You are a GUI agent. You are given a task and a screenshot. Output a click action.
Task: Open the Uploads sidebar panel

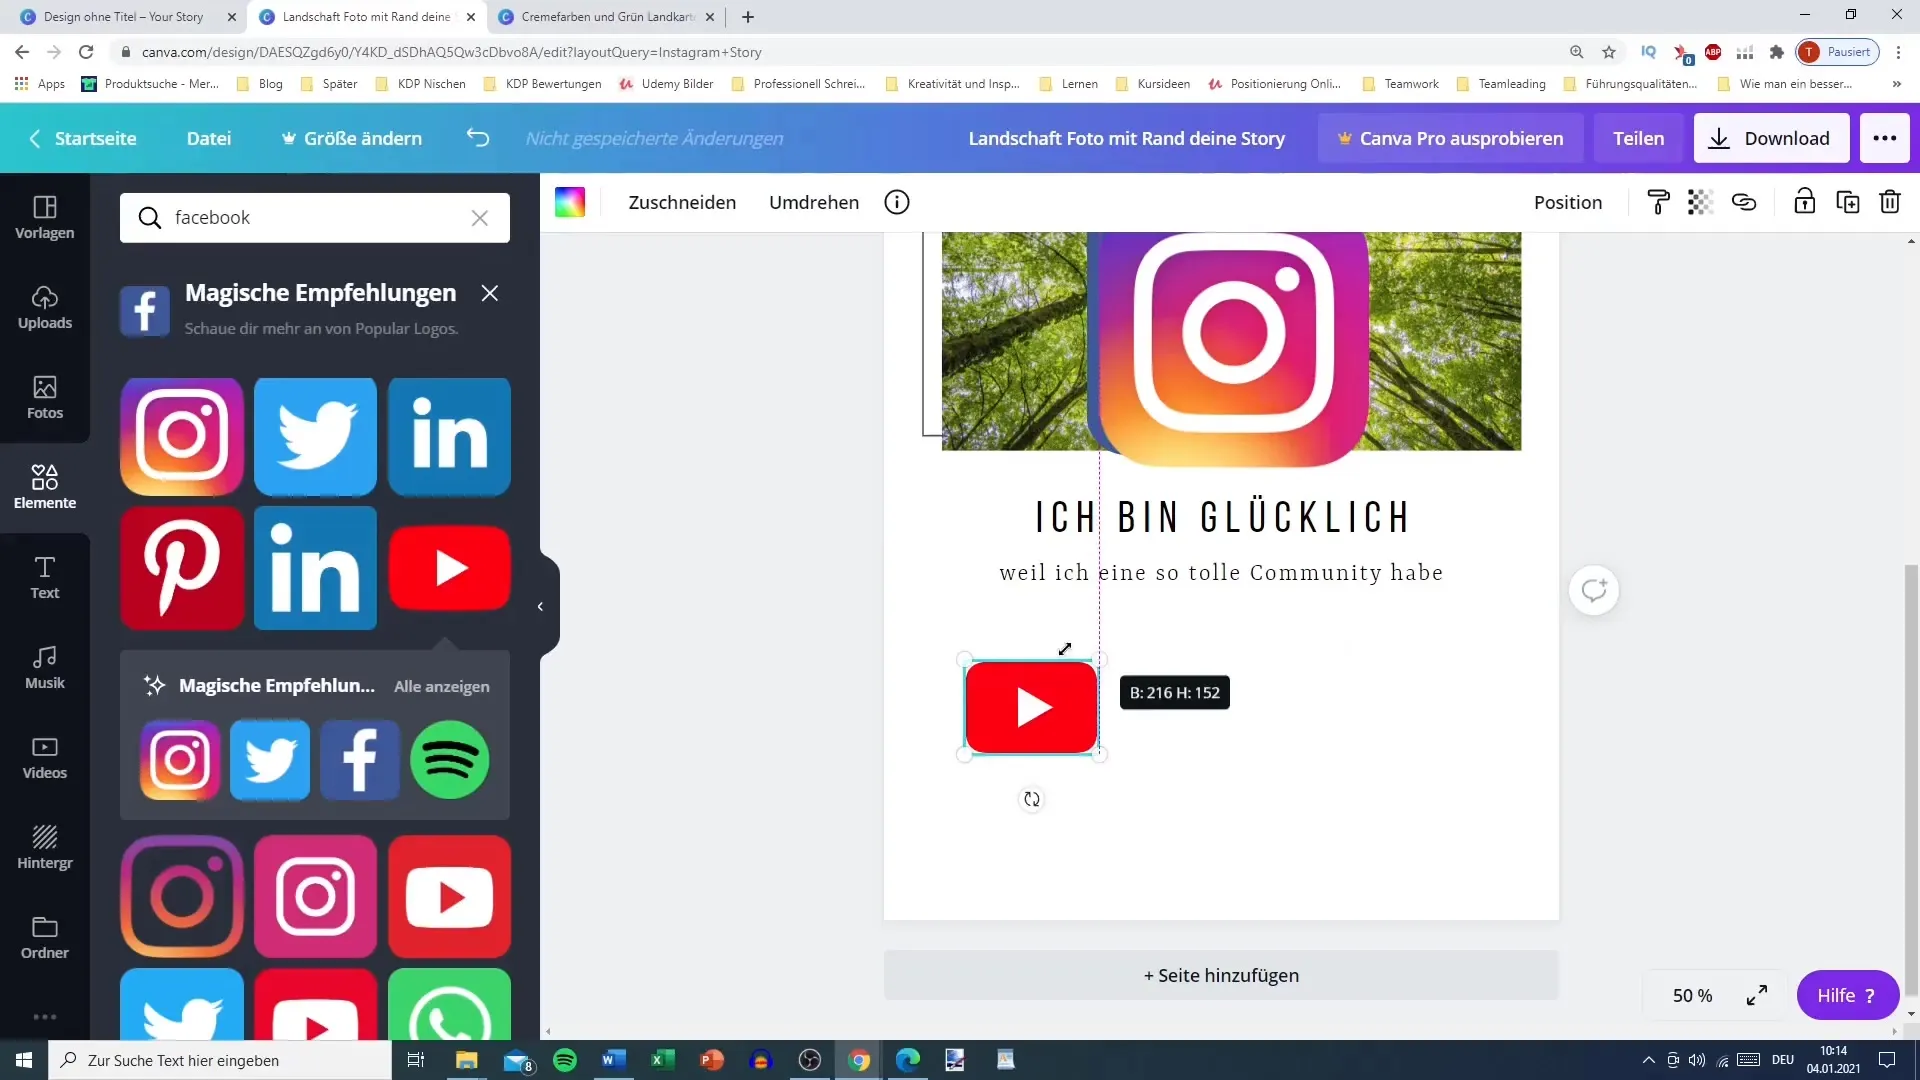tap(44, 307)
